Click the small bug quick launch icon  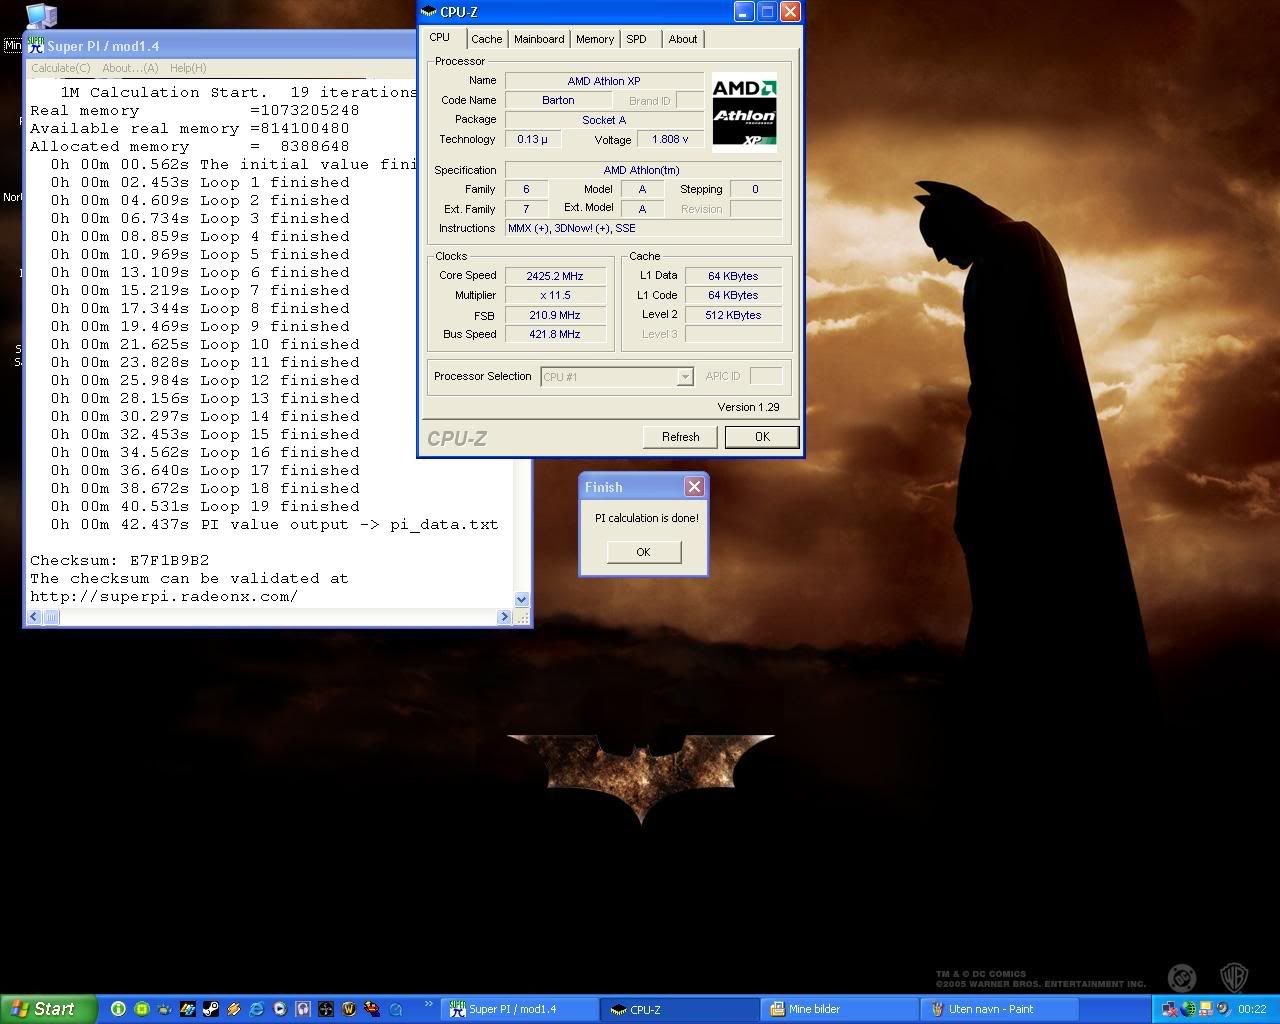(165, 1009)
